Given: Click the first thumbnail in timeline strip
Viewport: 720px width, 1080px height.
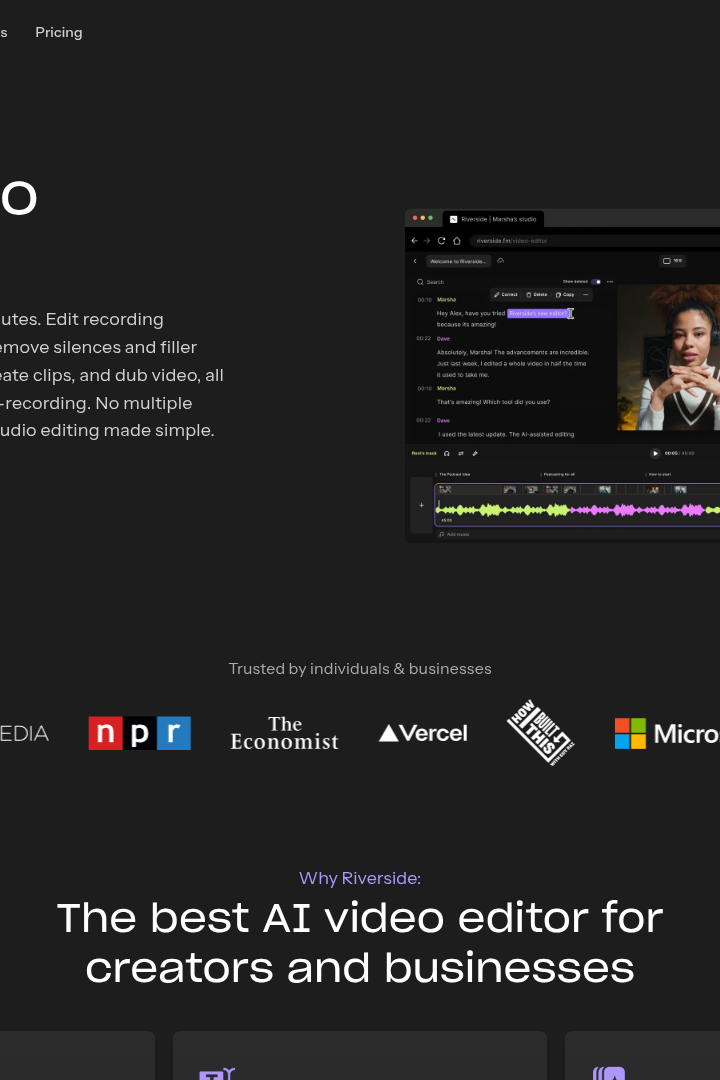Looking at the screenshot, I should pos(445,490).
